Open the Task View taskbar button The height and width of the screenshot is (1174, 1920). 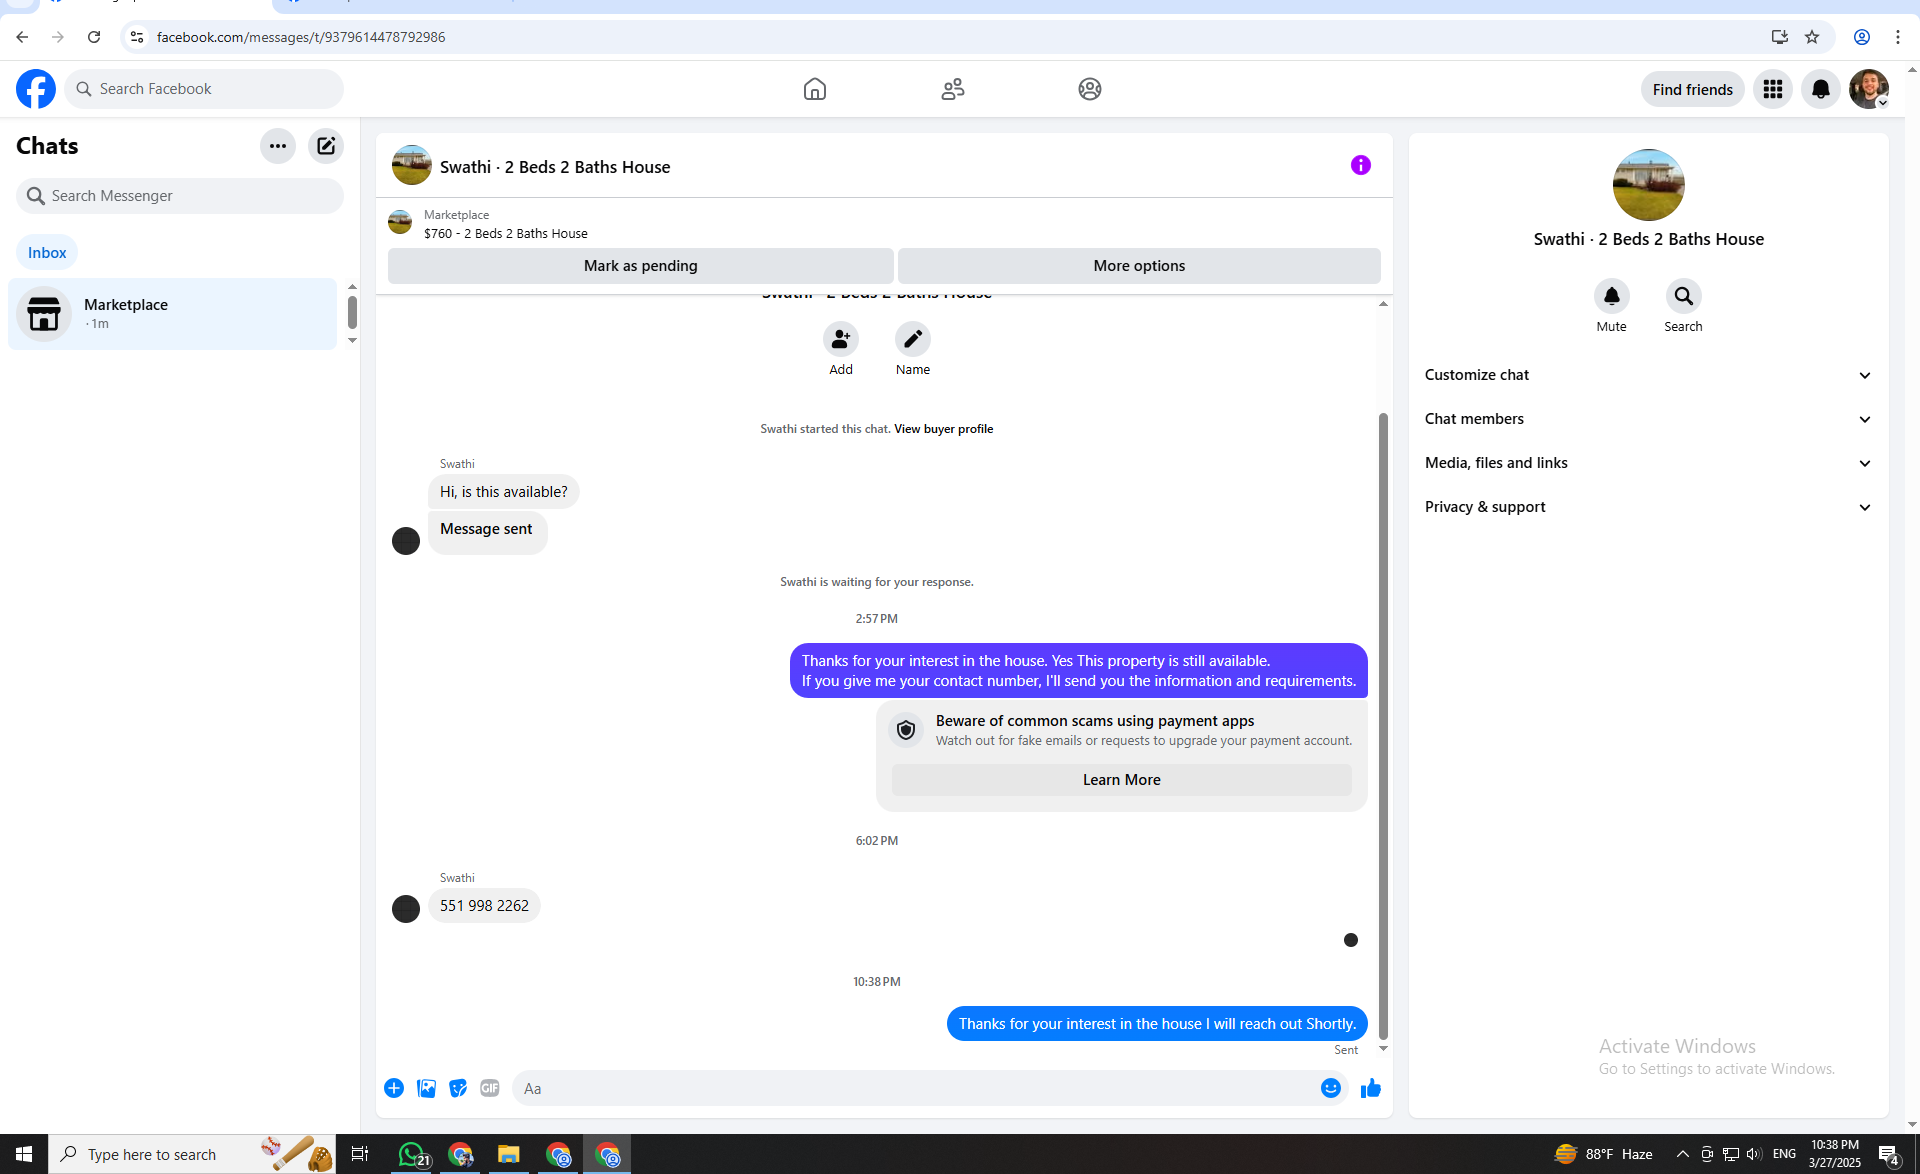(360, 1154)
